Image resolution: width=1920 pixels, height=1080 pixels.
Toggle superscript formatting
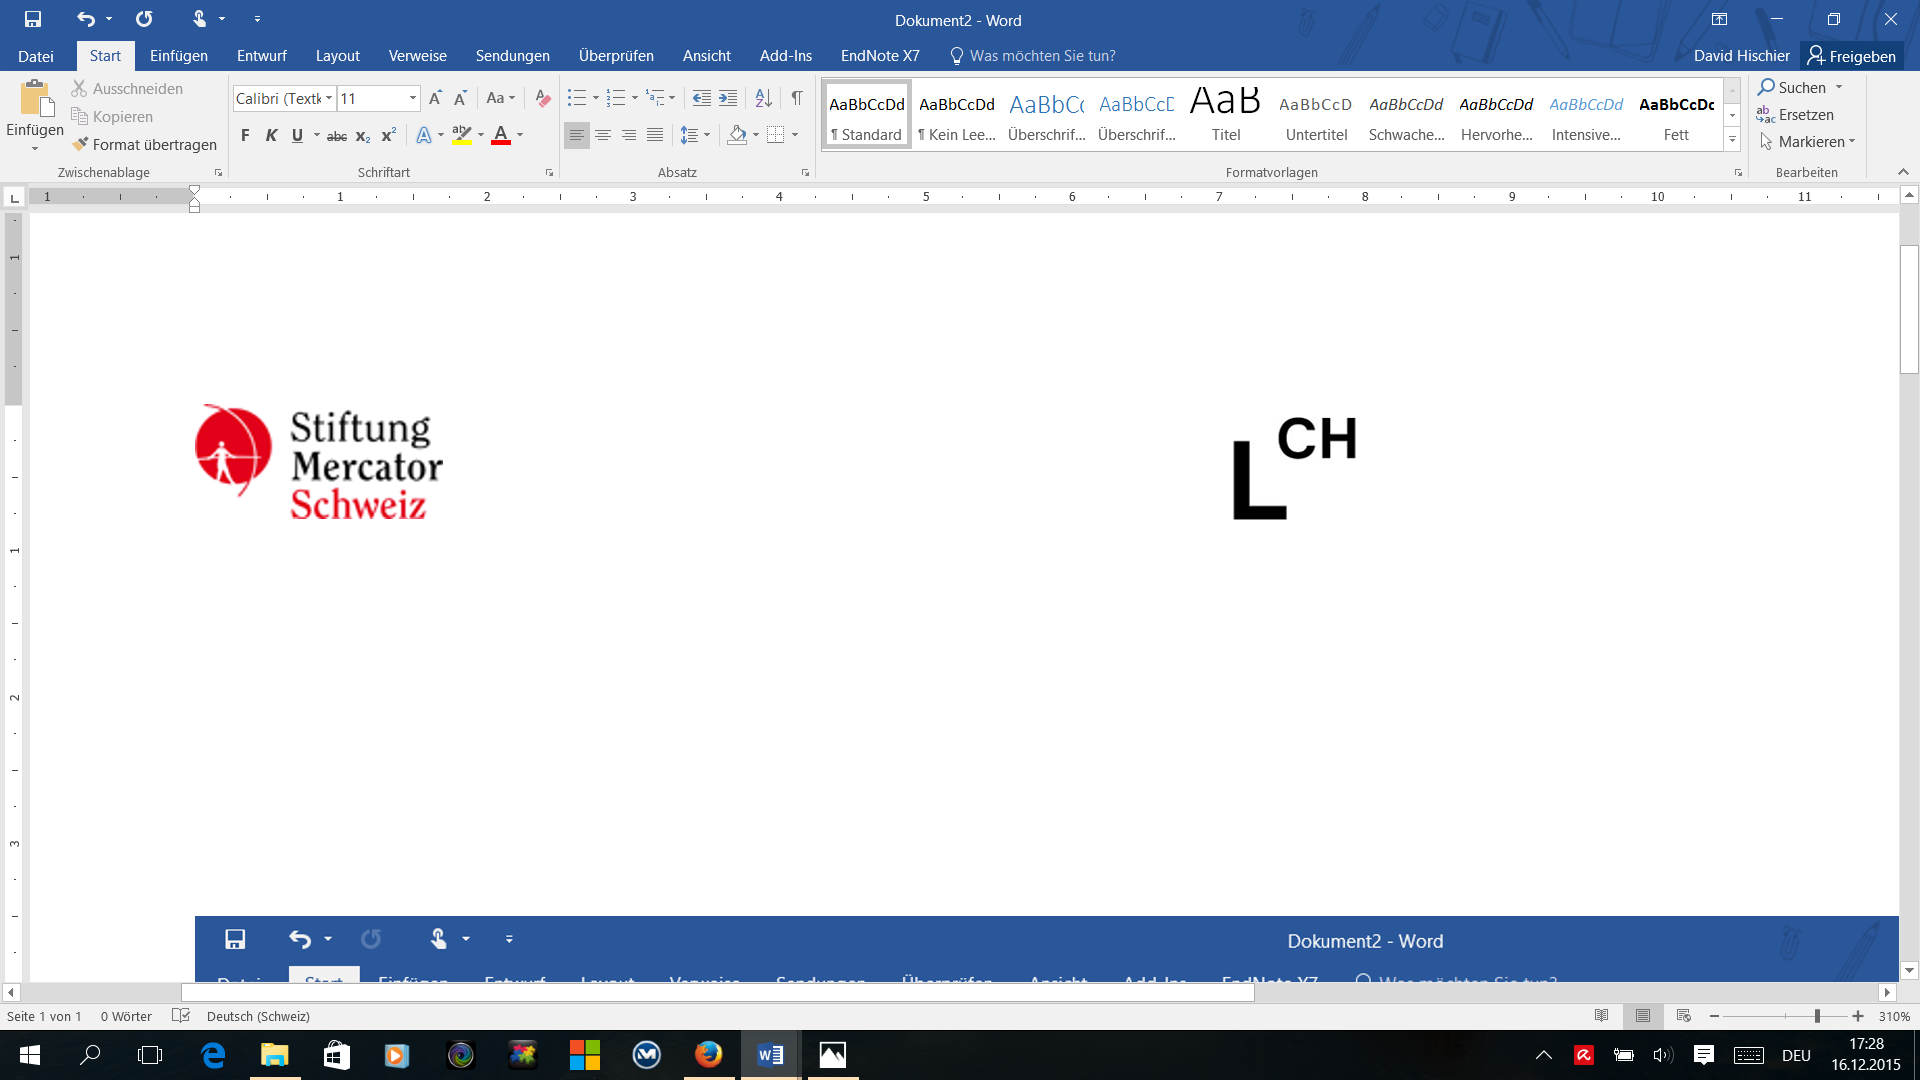coord(389,135)
